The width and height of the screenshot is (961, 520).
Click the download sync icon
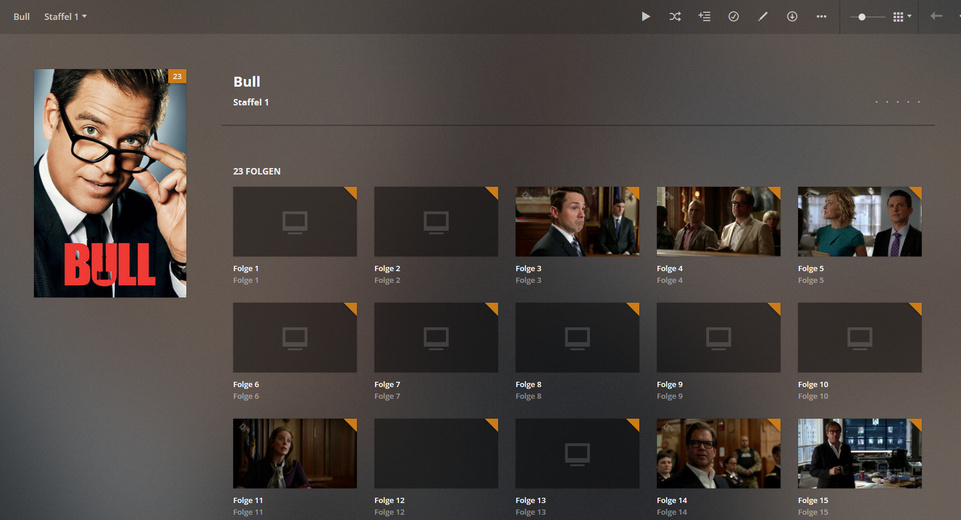point(792,17)
